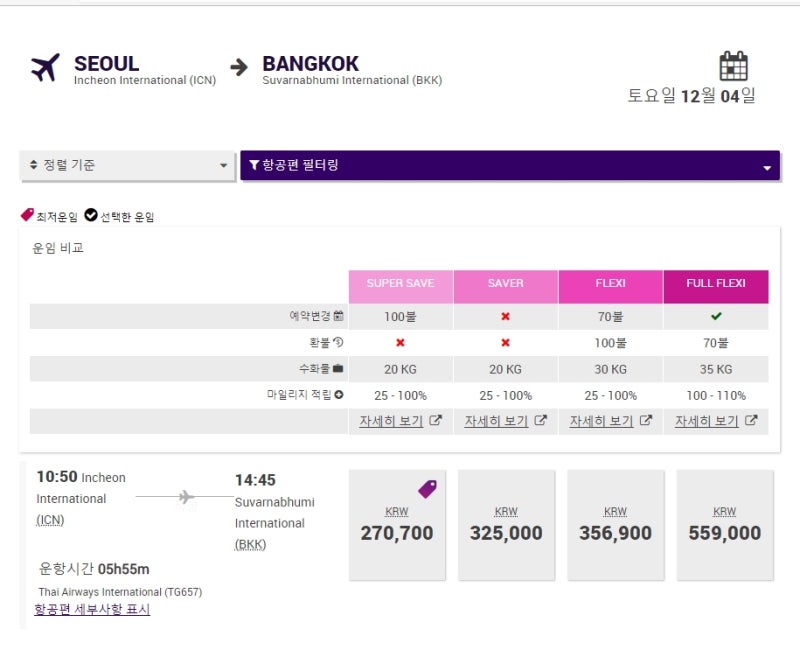
Task: Choose the KRW 325,000 fare card
Action: [506, 525]
